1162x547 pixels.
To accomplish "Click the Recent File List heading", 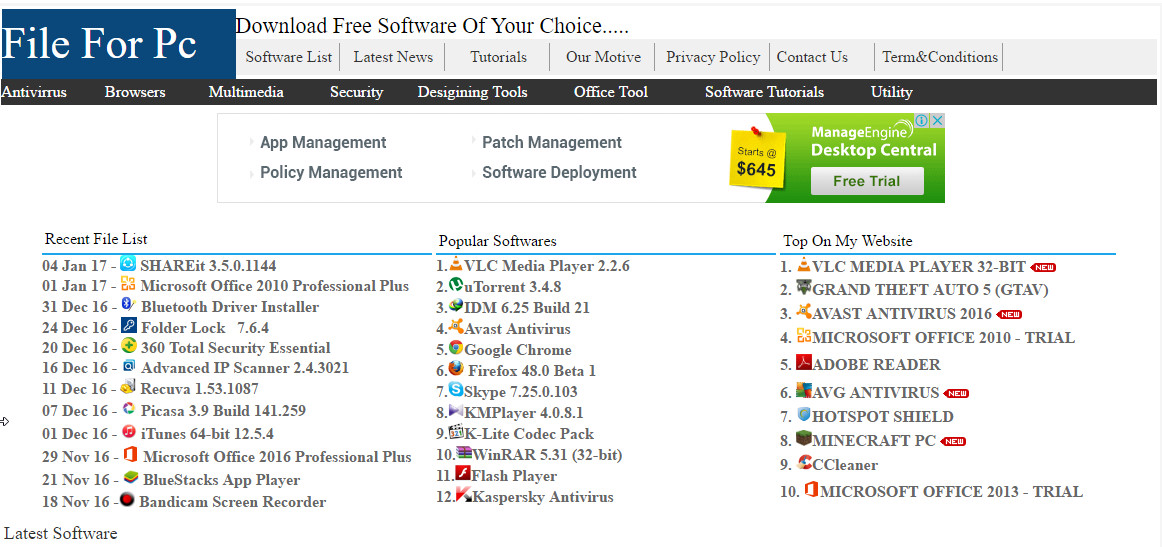I will [96, 239].
